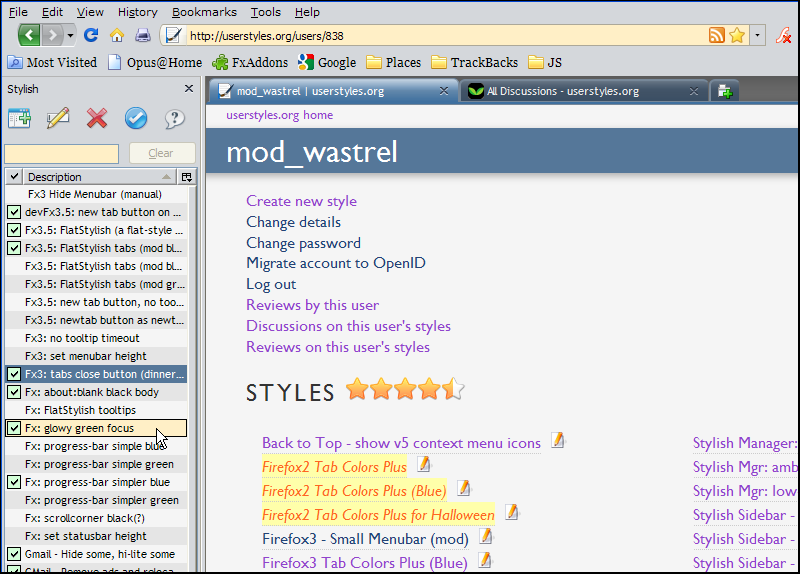
Task: Click the blue checkmark enable icon in Stylish
Action: (136, 118)
